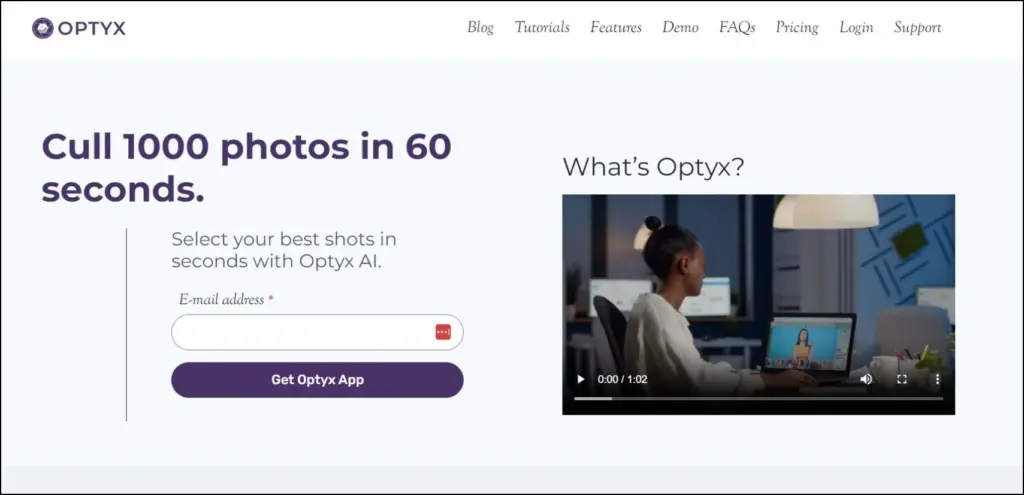Go to the Tutorials page
1024x495 pixels.
[542, 28]
